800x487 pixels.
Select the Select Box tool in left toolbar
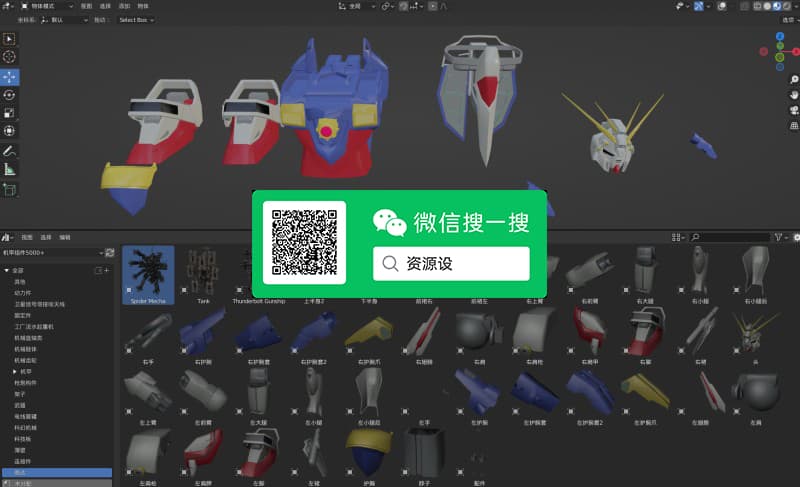(x=9, y=39)
